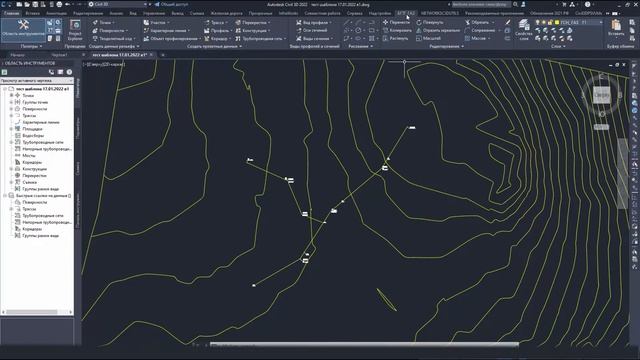Expand the Палитры panel title

(x=31, y=47)
